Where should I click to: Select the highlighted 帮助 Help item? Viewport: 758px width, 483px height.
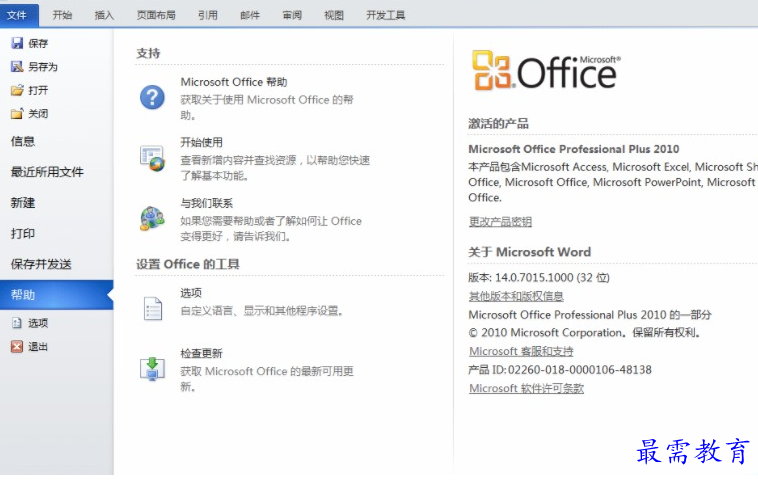point(57,294)
